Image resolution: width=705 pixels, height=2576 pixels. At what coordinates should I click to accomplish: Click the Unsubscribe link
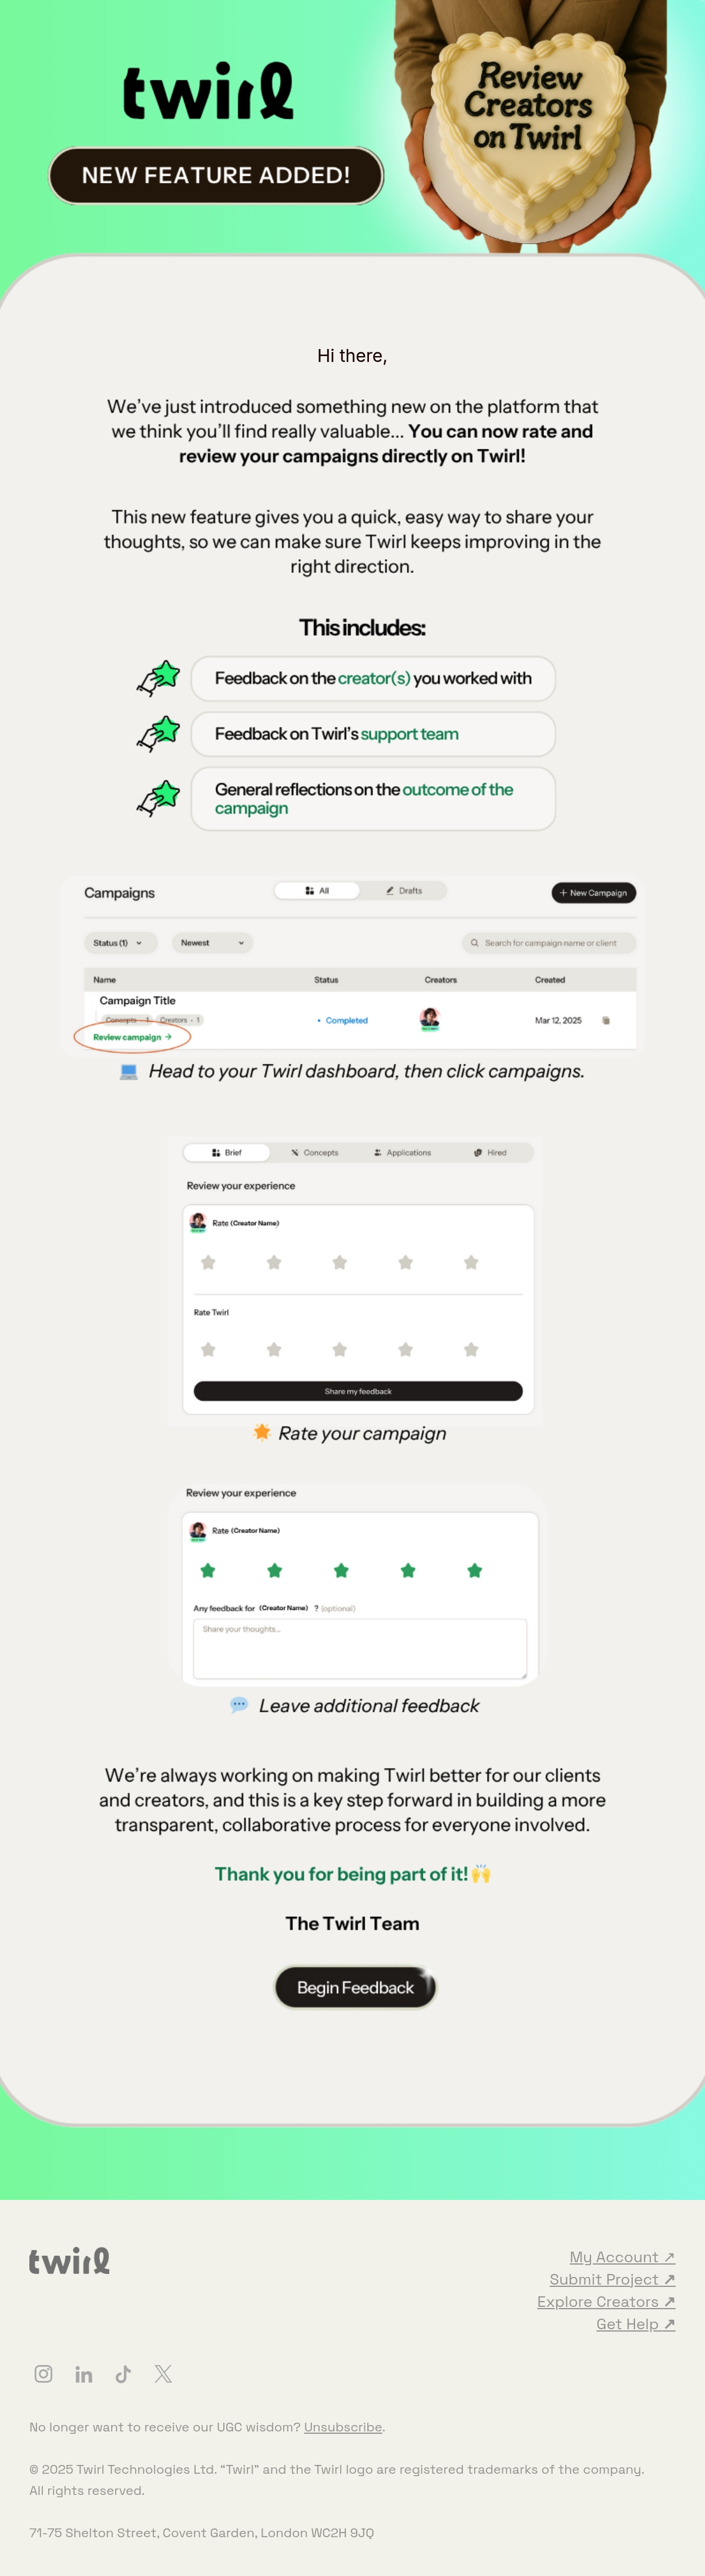click(x=343, y=2427)
